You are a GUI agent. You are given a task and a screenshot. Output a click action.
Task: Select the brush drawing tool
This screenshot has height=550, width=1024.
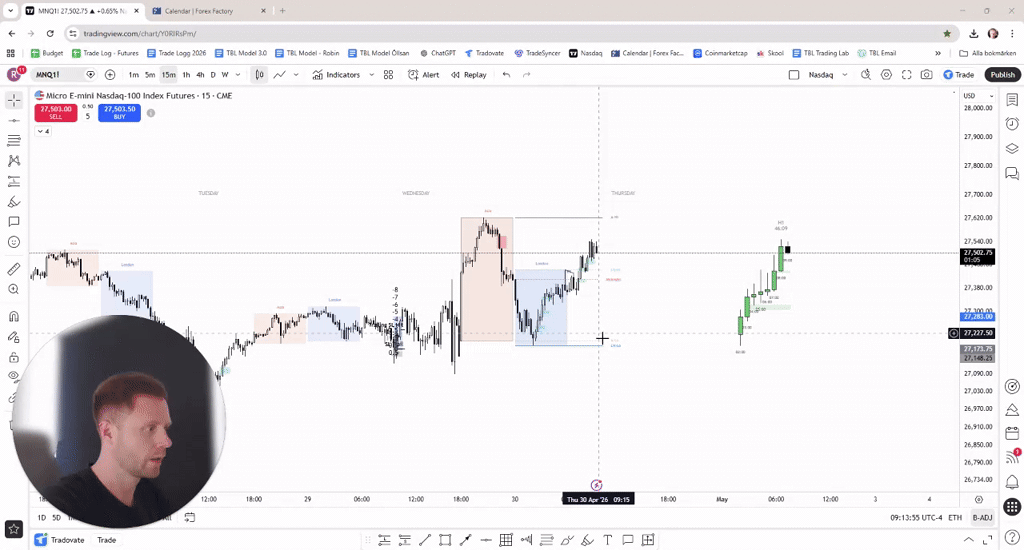click(x=14, y=201)
